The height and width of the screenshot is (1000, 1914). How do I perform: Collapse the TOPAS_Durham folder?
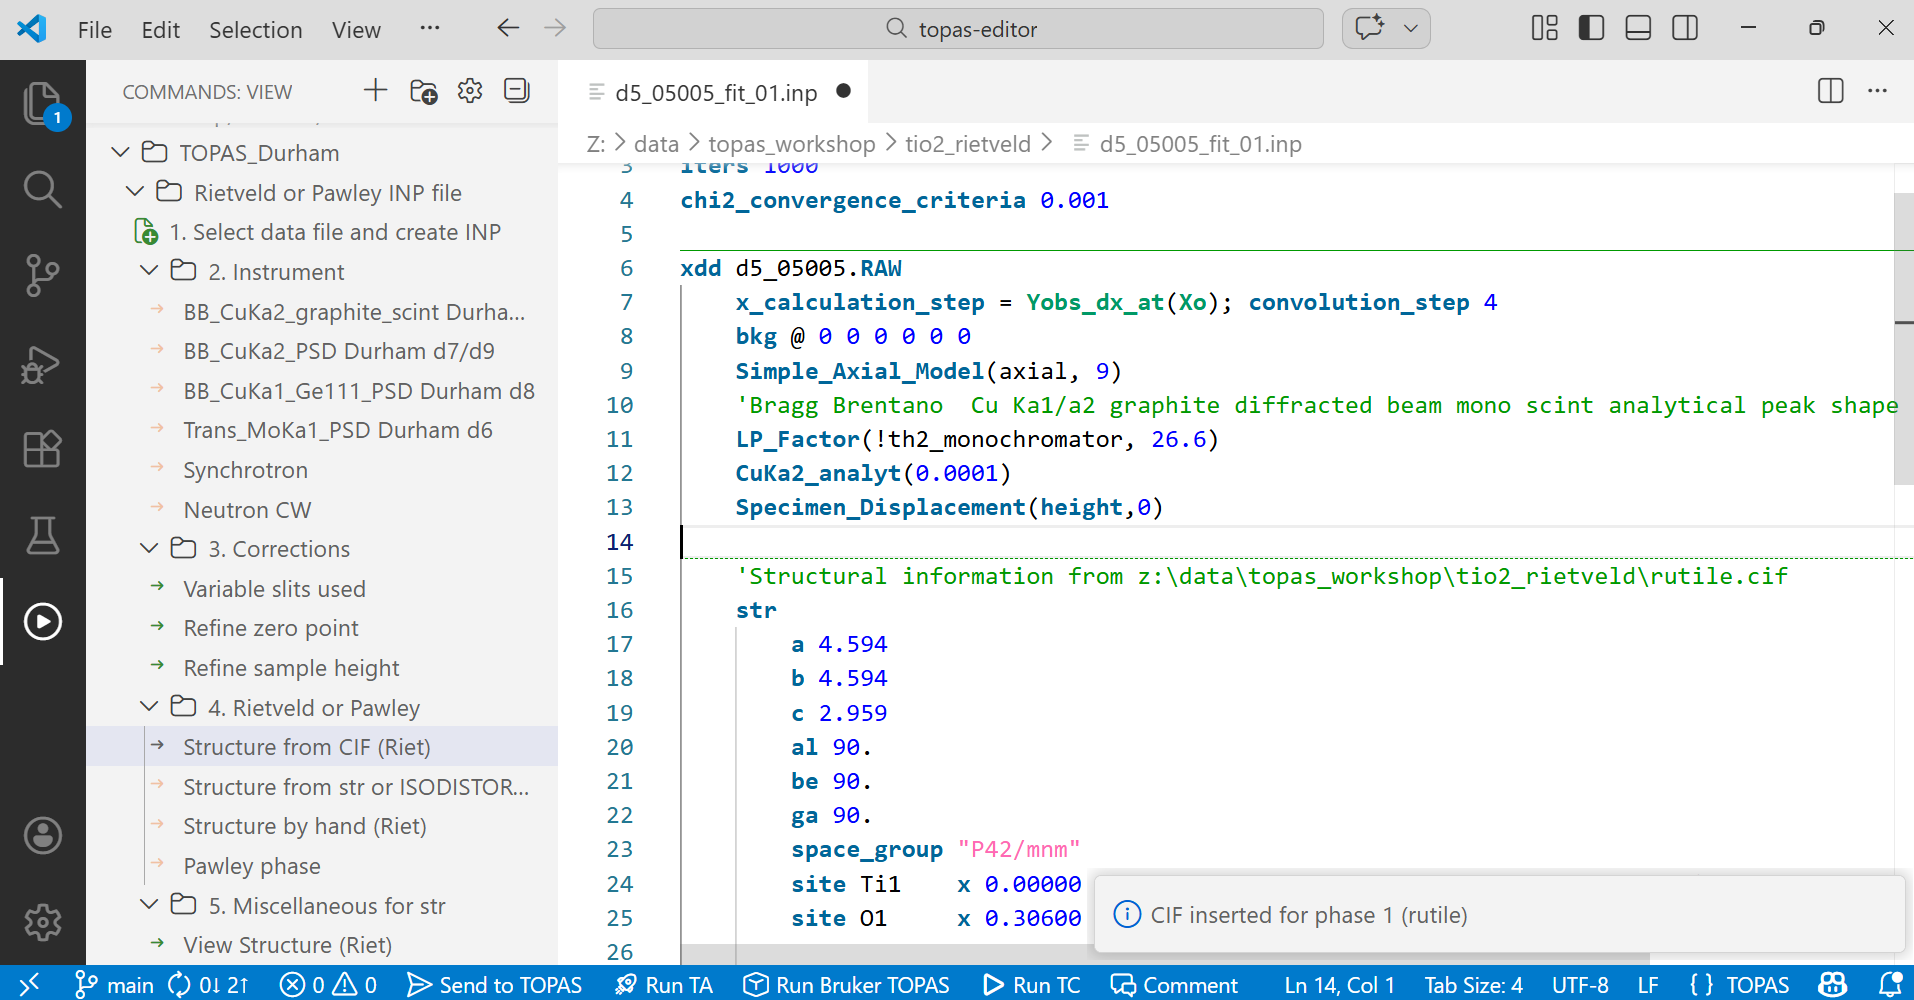[x=121, y=153]
